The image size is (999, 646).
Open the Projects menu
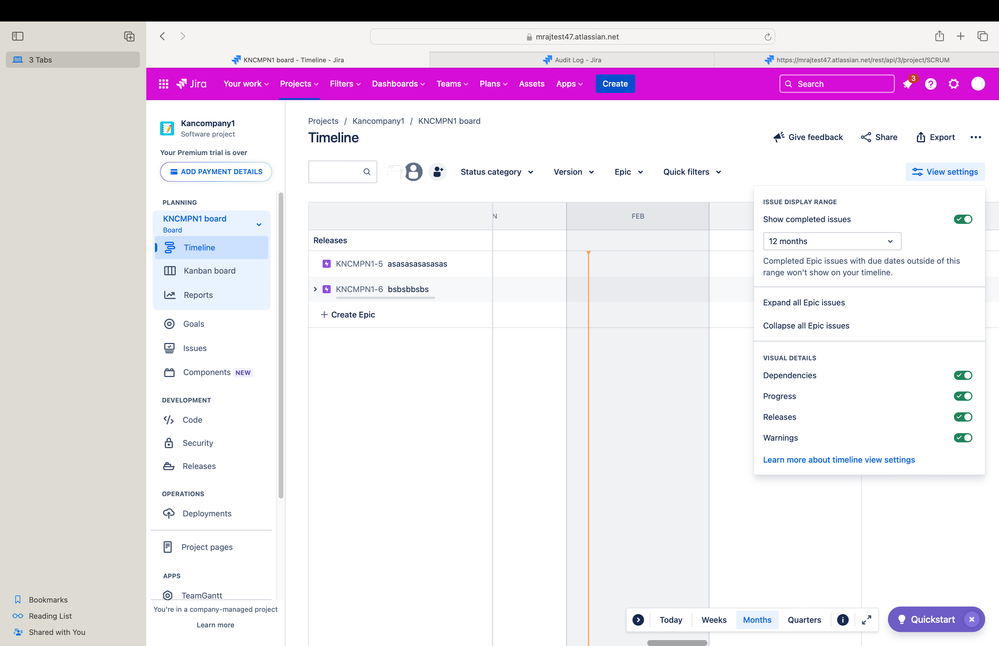tap(299, 83)
